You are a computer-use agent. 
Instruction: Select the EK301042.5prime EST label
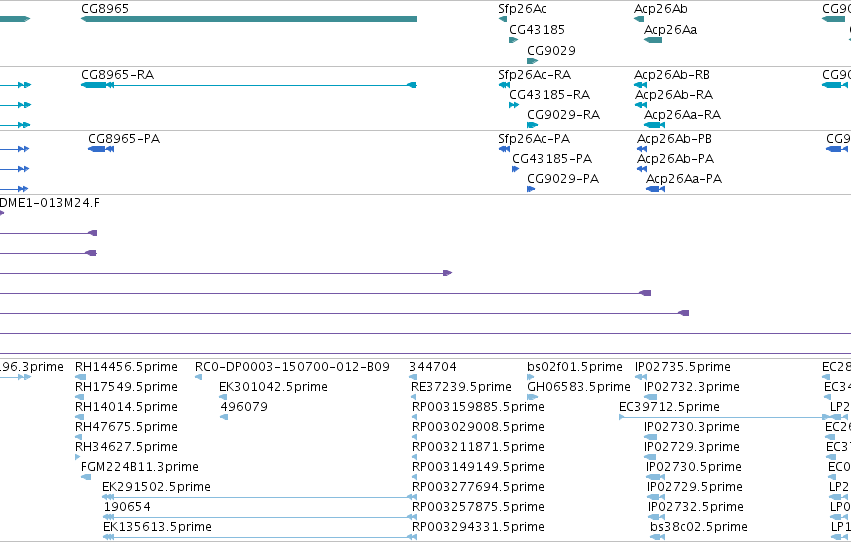pyautogui.click(x=273, y=387)
